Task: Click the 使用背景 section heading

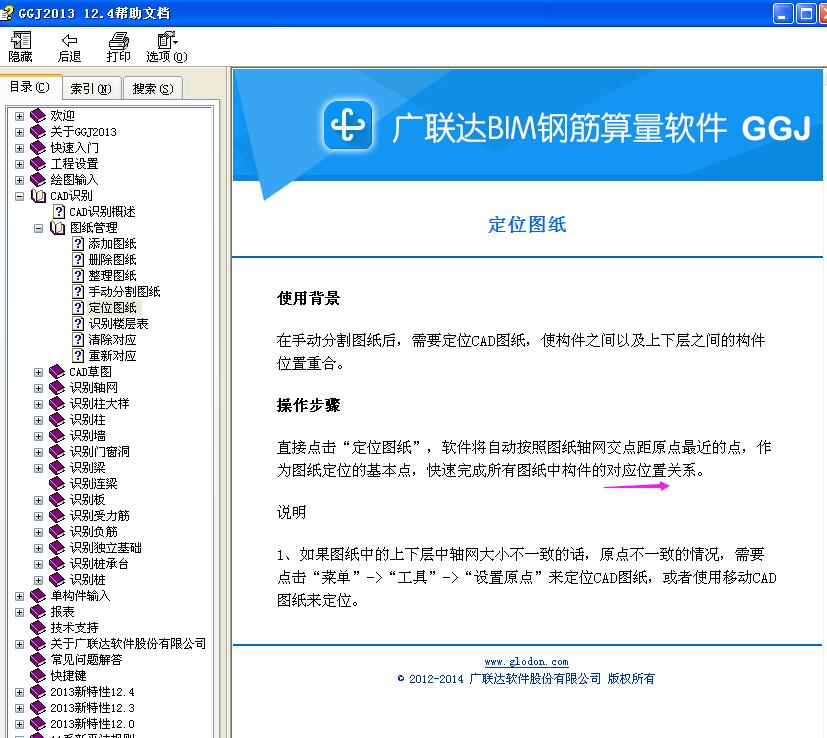Action: point(309,298)
